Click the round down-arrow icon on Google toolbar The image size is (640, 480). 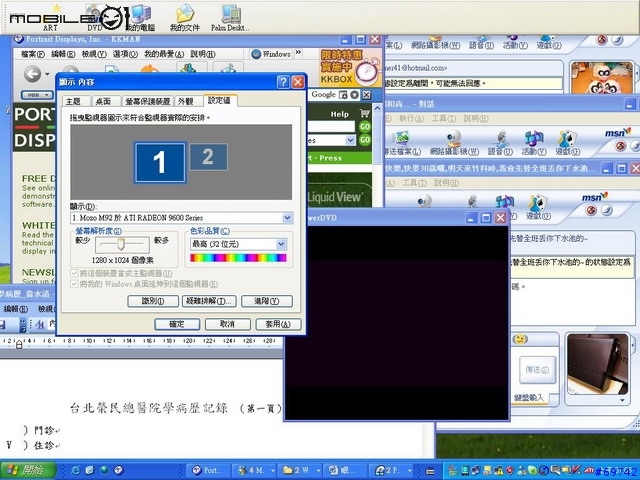[355, 95]
